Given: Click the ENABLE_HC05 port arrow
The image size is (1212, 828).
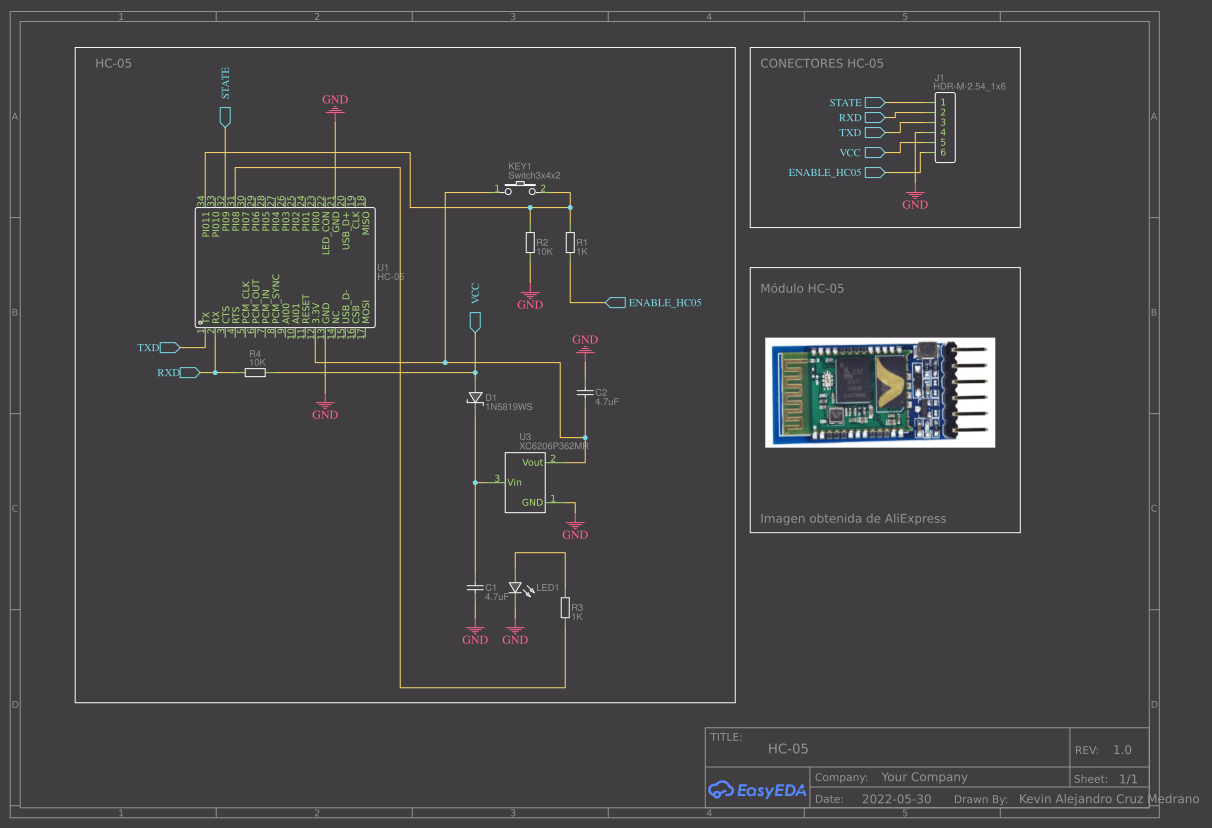Looking at the screenshot, I should click(x=617, y=302).
